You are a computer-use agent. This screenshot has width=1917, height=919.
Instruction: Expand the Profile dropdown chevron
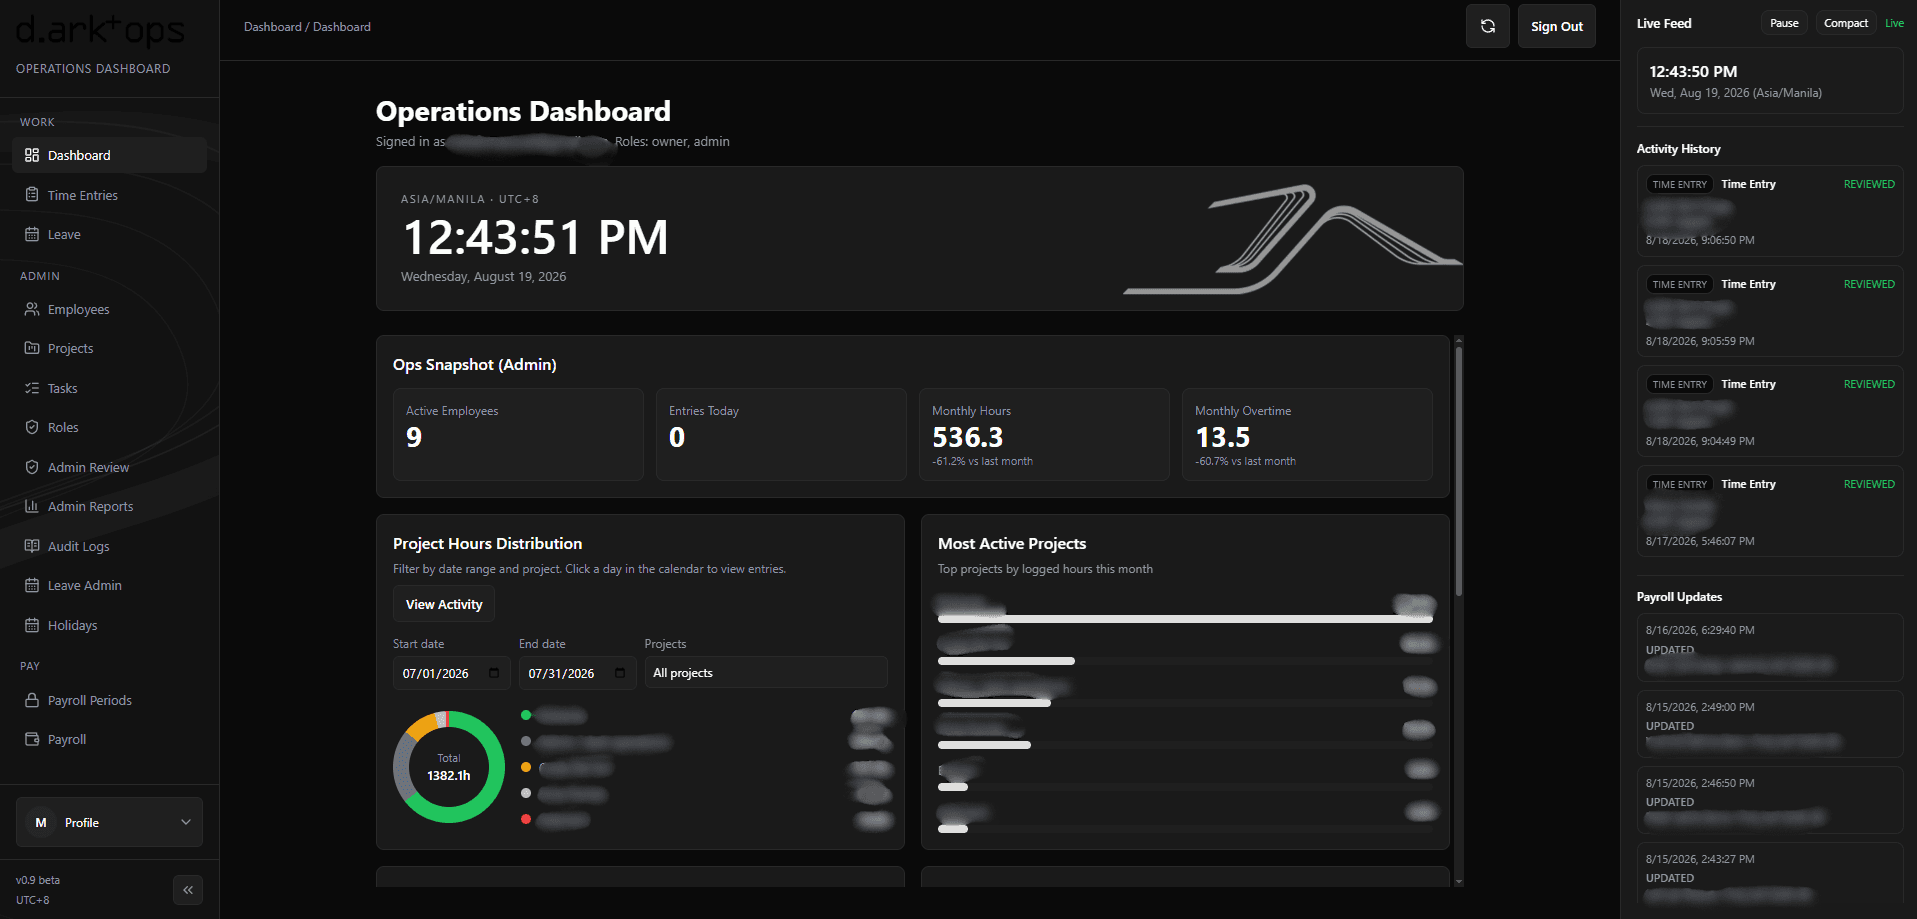tap(185, 822)
